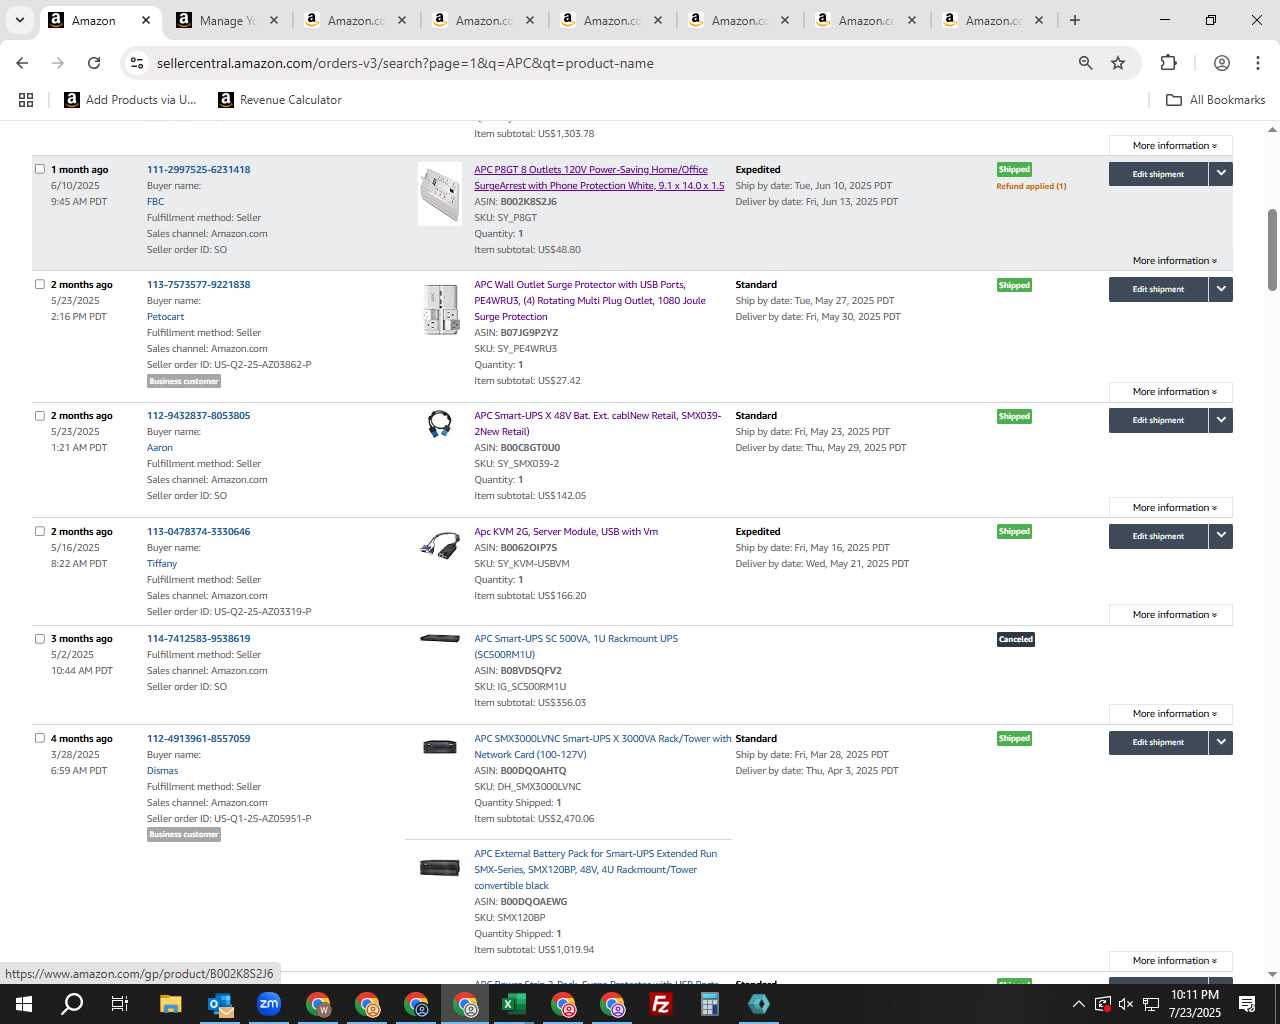
Task: Open site information icon in address bar
Action: coord(137,63)
